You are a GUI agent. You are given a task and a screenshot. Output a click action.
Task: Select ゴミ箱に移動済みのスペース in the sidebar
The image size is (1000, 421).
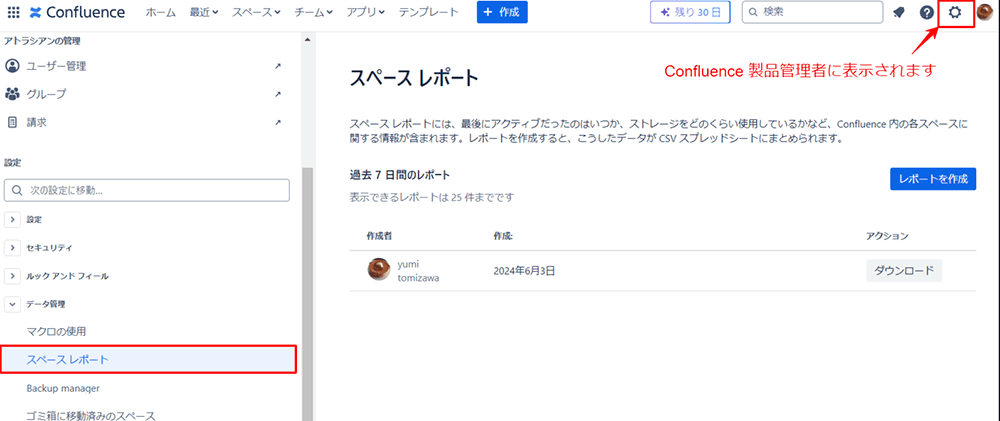coord(91,416)
